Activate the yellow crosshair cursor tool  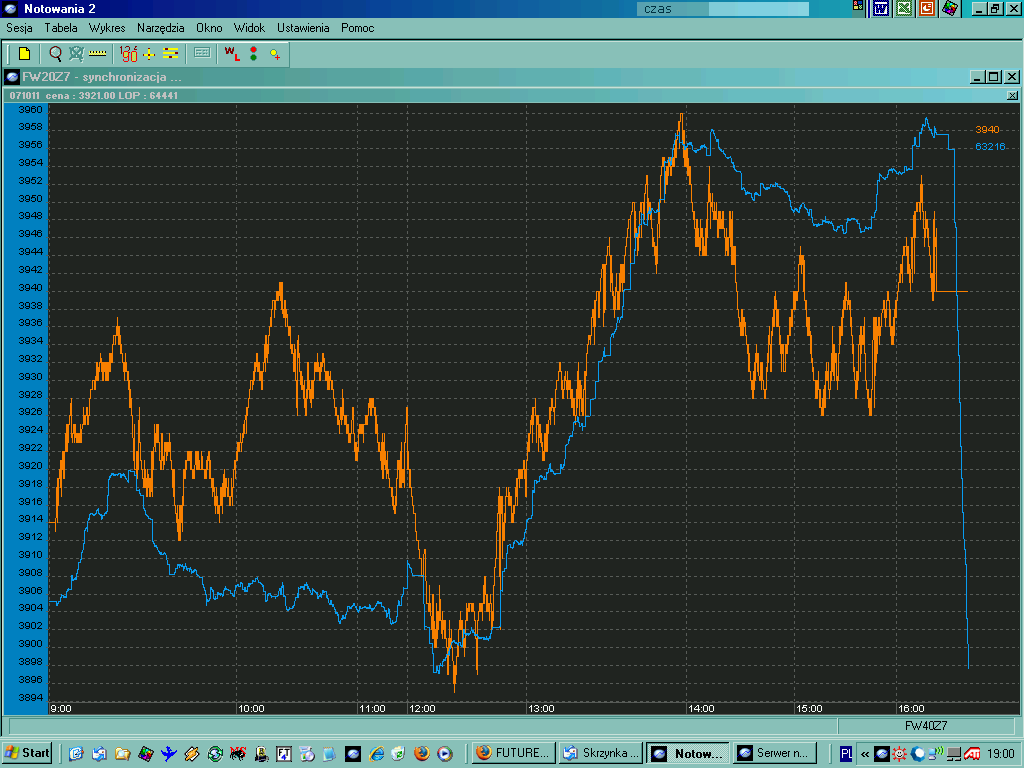[149, 54]
